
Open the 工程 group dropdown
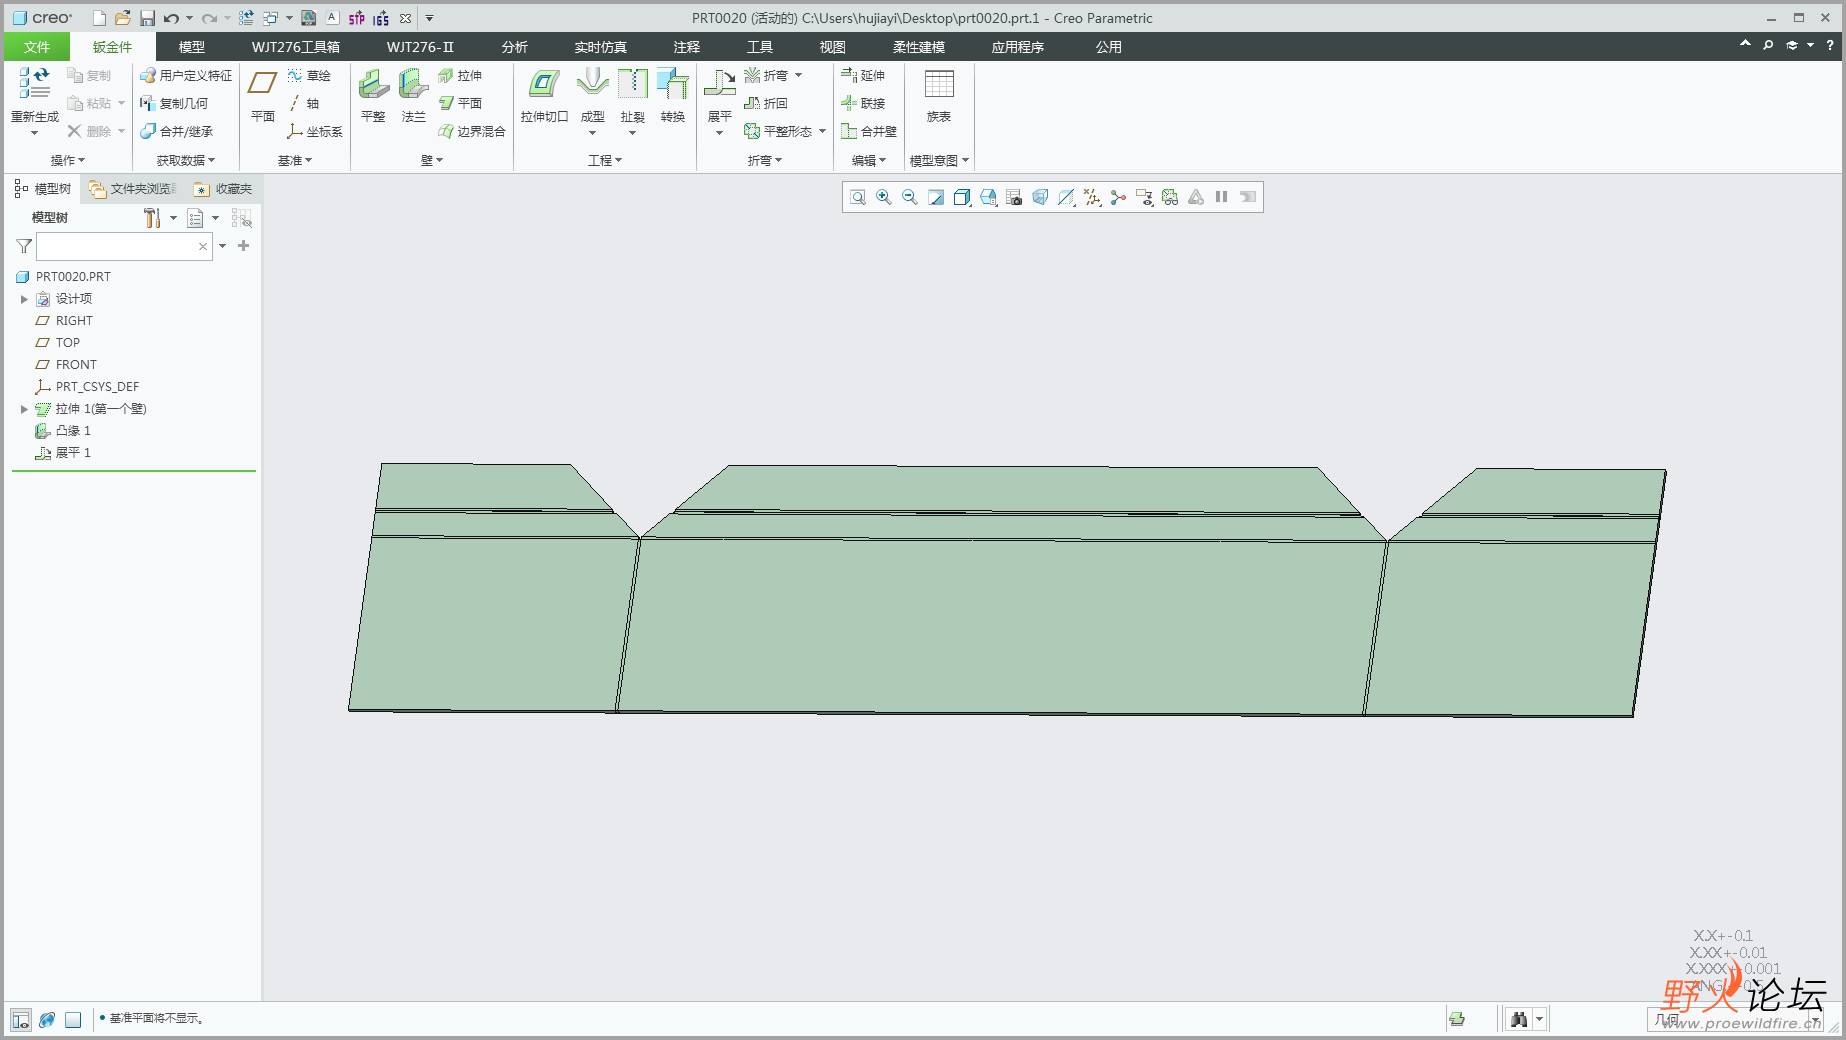click(605, 160)
